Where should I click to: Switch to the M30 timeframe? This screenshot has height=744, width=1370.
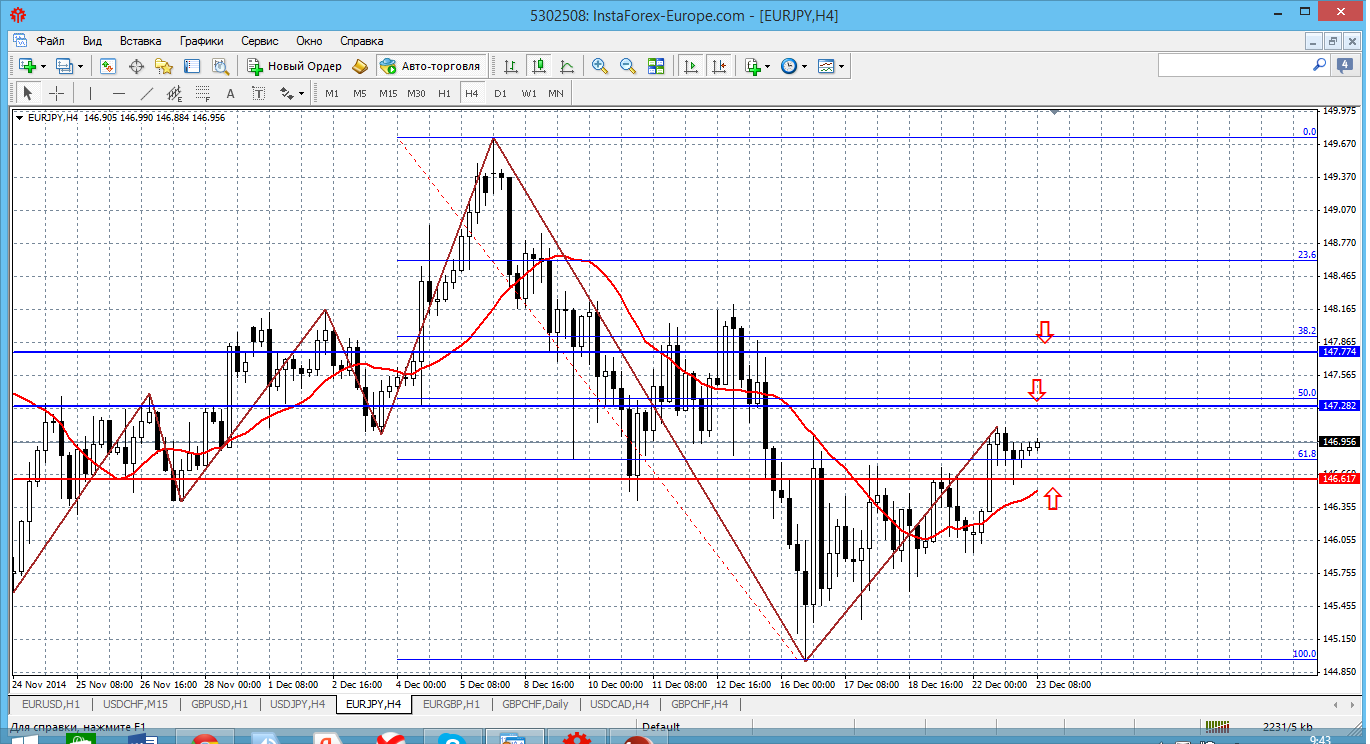[x=417, y=93]
